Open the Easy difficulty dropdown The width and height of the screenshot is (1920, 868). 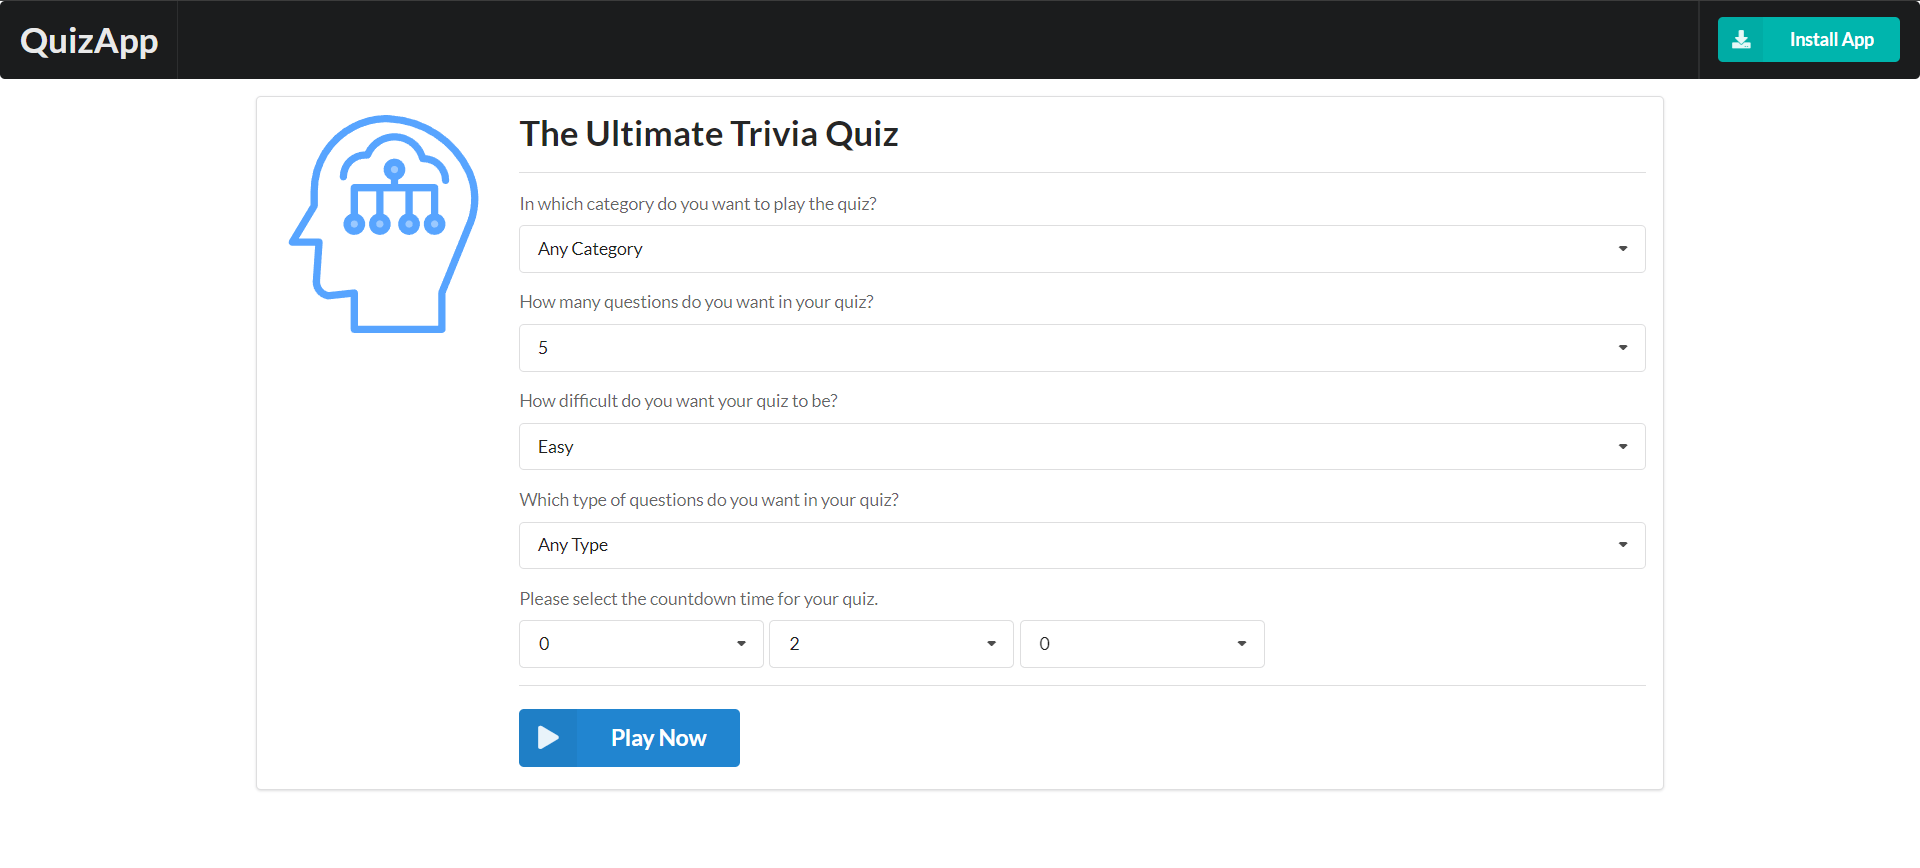(1080, 447)
